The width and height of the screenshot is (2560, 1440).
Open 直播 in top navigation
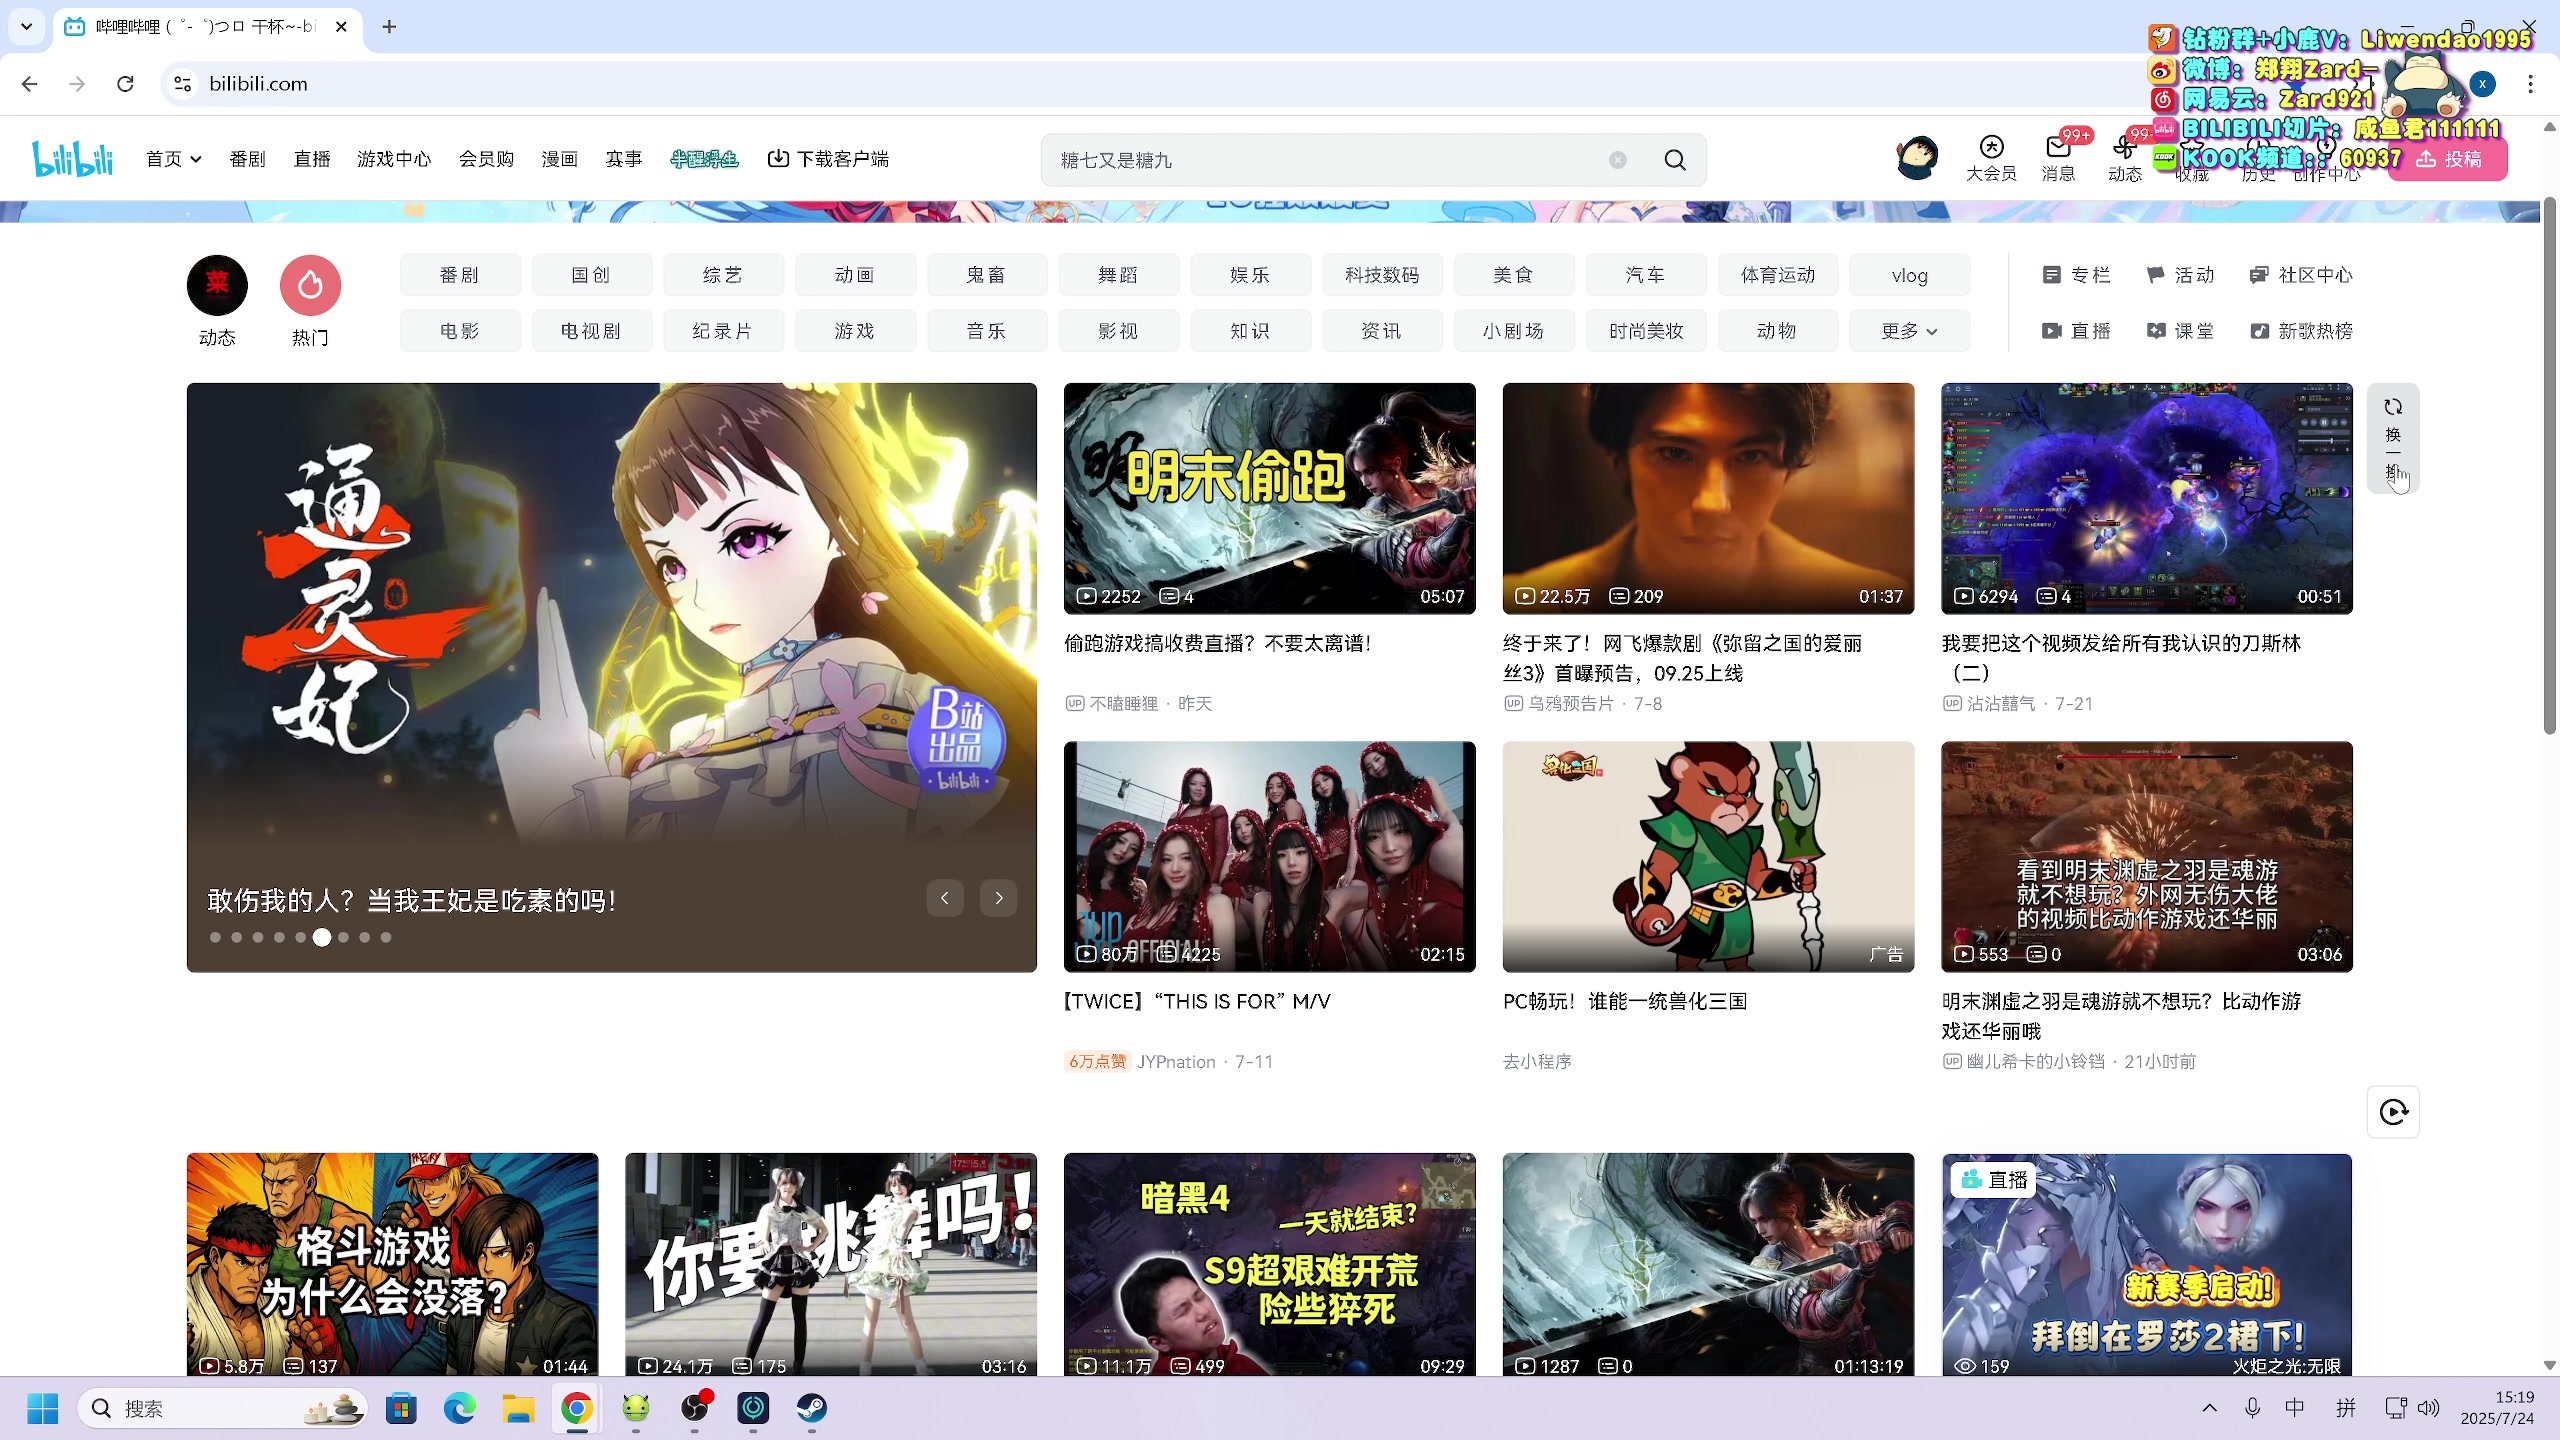pyautogui.click(x=312, y=159)
